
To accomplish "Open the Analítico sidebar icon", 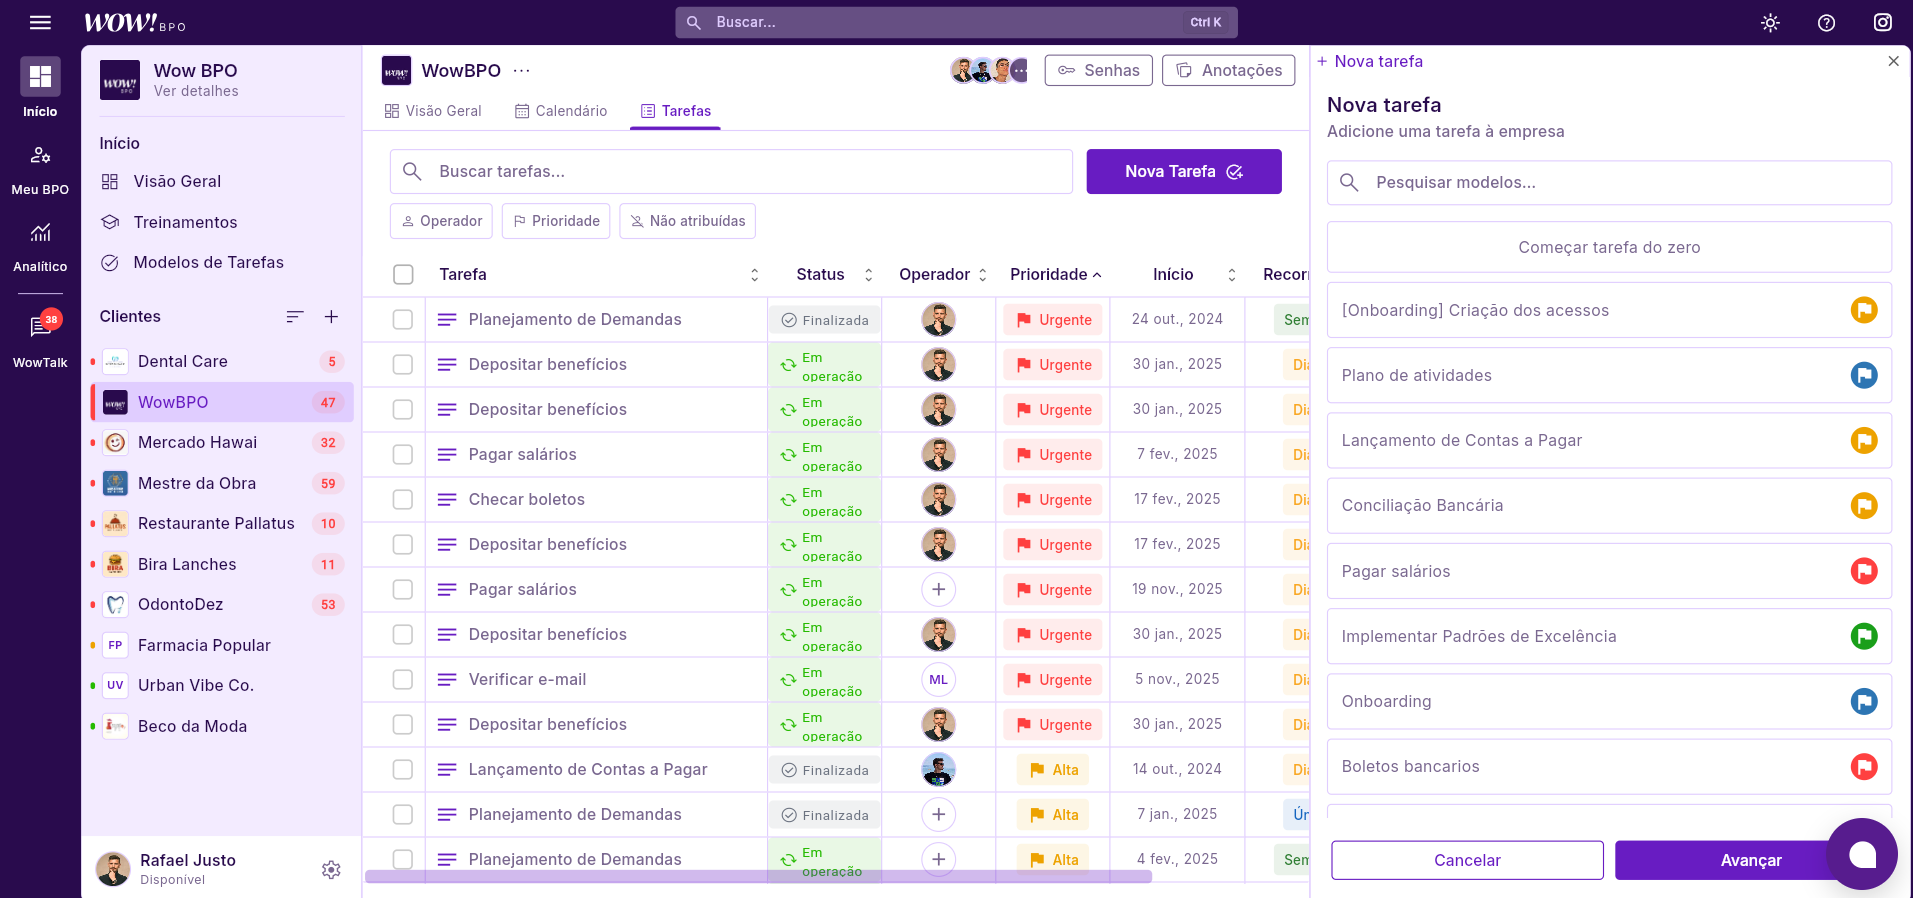I will (40, 234).
